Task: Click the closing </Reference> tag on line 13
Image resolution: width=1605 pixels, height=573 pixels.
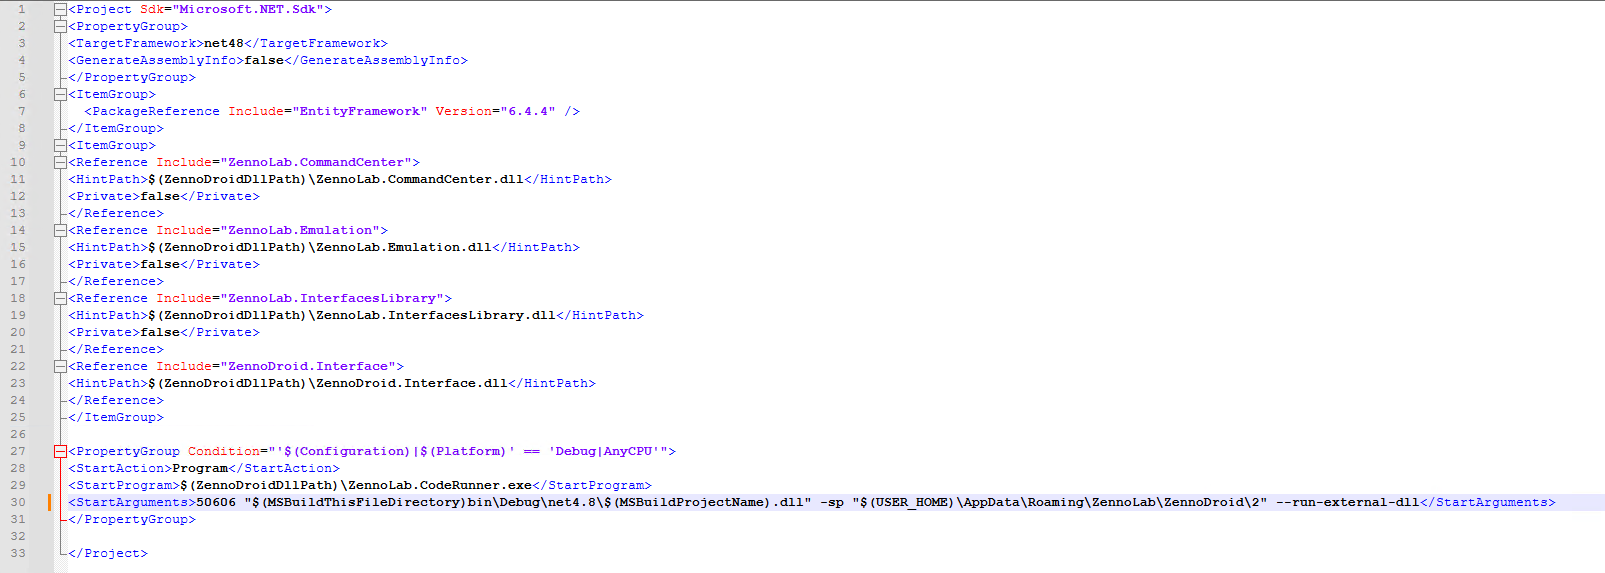Action: 116,213
